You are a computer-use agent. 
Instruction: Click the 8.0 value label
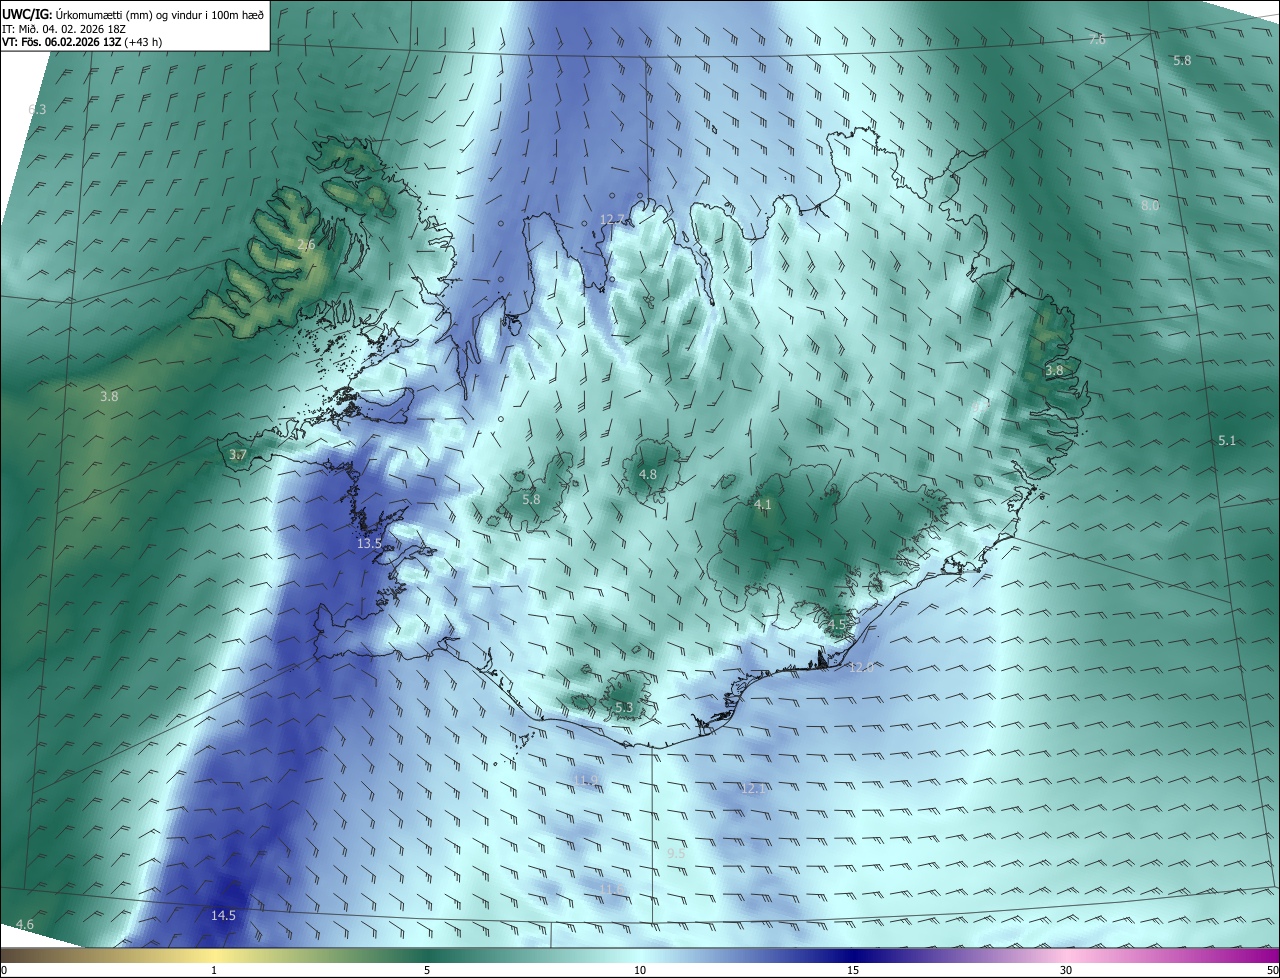pos(1150,205)
